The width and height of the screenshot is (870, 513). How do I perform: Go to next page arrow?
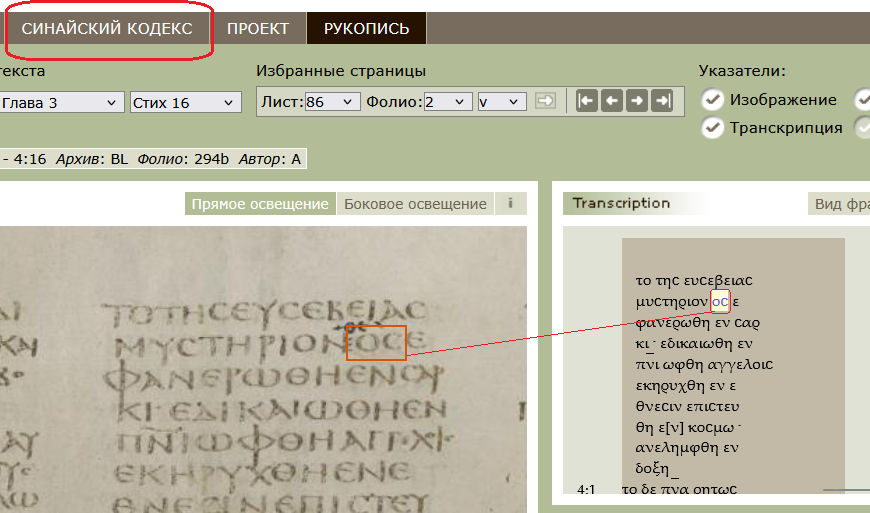click(x=637, y=101)
